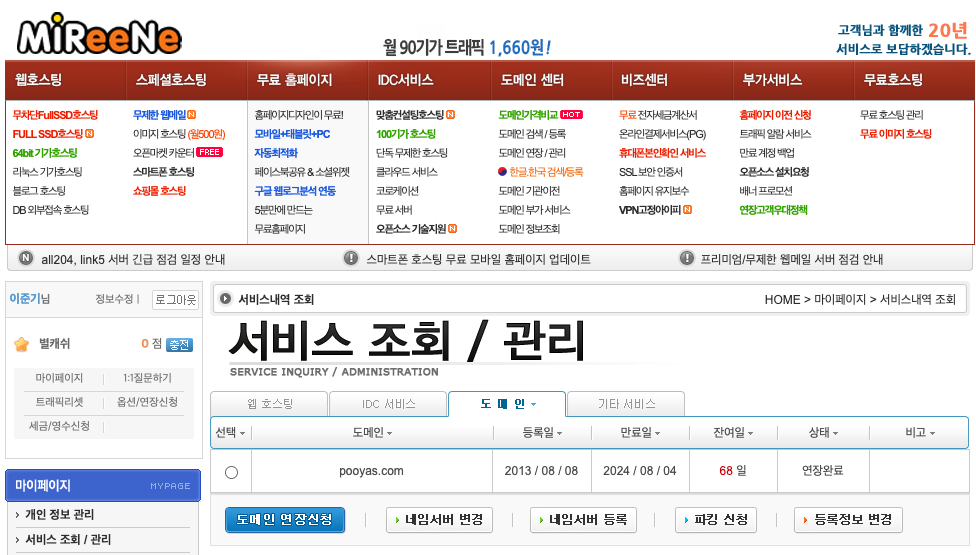The width and height of the screenshot is (976, 555).
Task: Click the 네임서버 등록 button
Action: 583,520
